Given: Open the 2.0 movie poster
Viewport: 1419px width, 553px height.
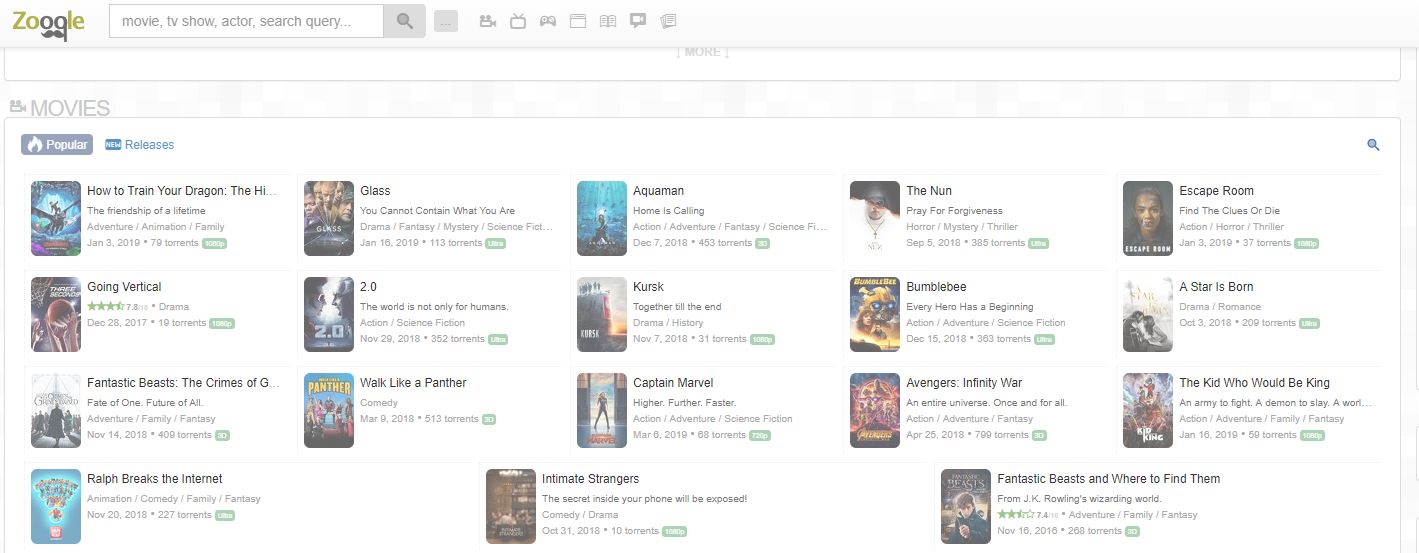Looking at the screenshot, I should pos(329,315).
